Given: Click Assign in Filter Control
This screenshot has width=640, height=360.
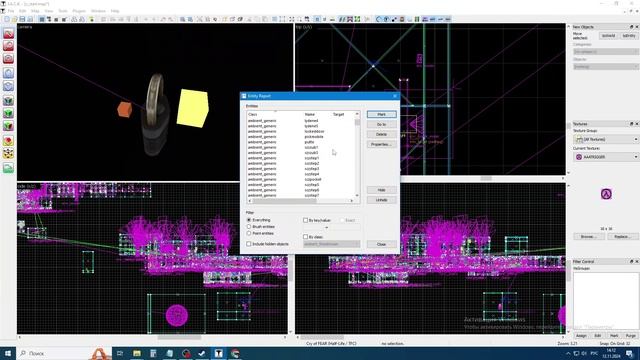Looking at the screenshot, I should point(581,336).
